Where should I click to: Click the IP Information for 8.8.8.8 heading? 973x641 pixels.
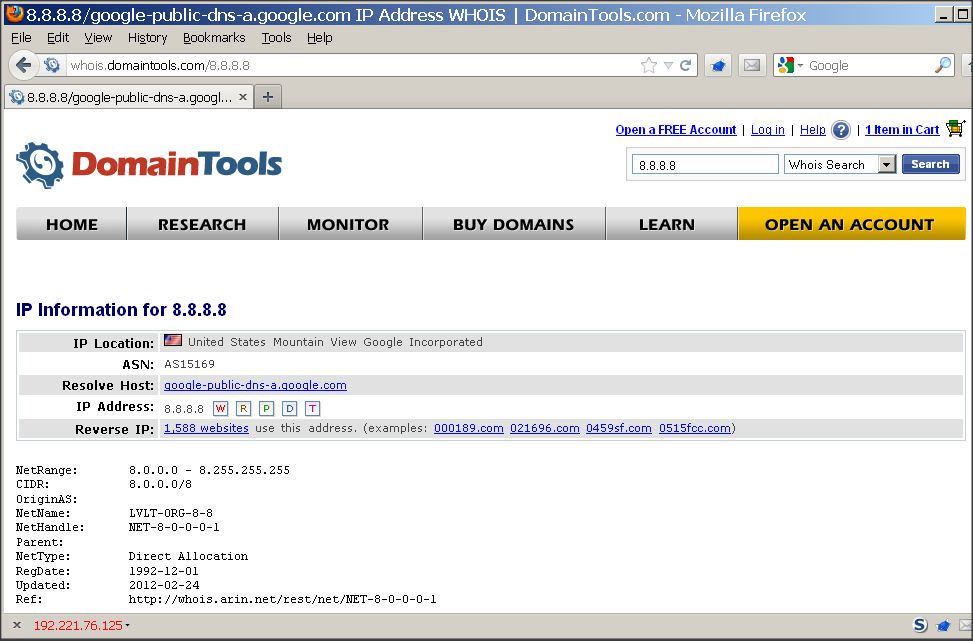(x=121, y=310)
